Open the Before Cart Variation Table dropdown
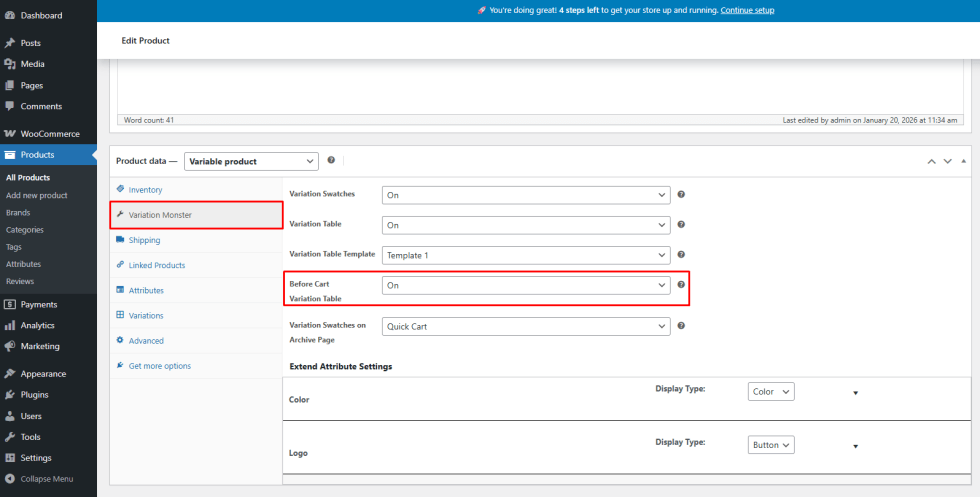This screenshot has width=980, height=497. pyautogui.click(x=526, y=285)
